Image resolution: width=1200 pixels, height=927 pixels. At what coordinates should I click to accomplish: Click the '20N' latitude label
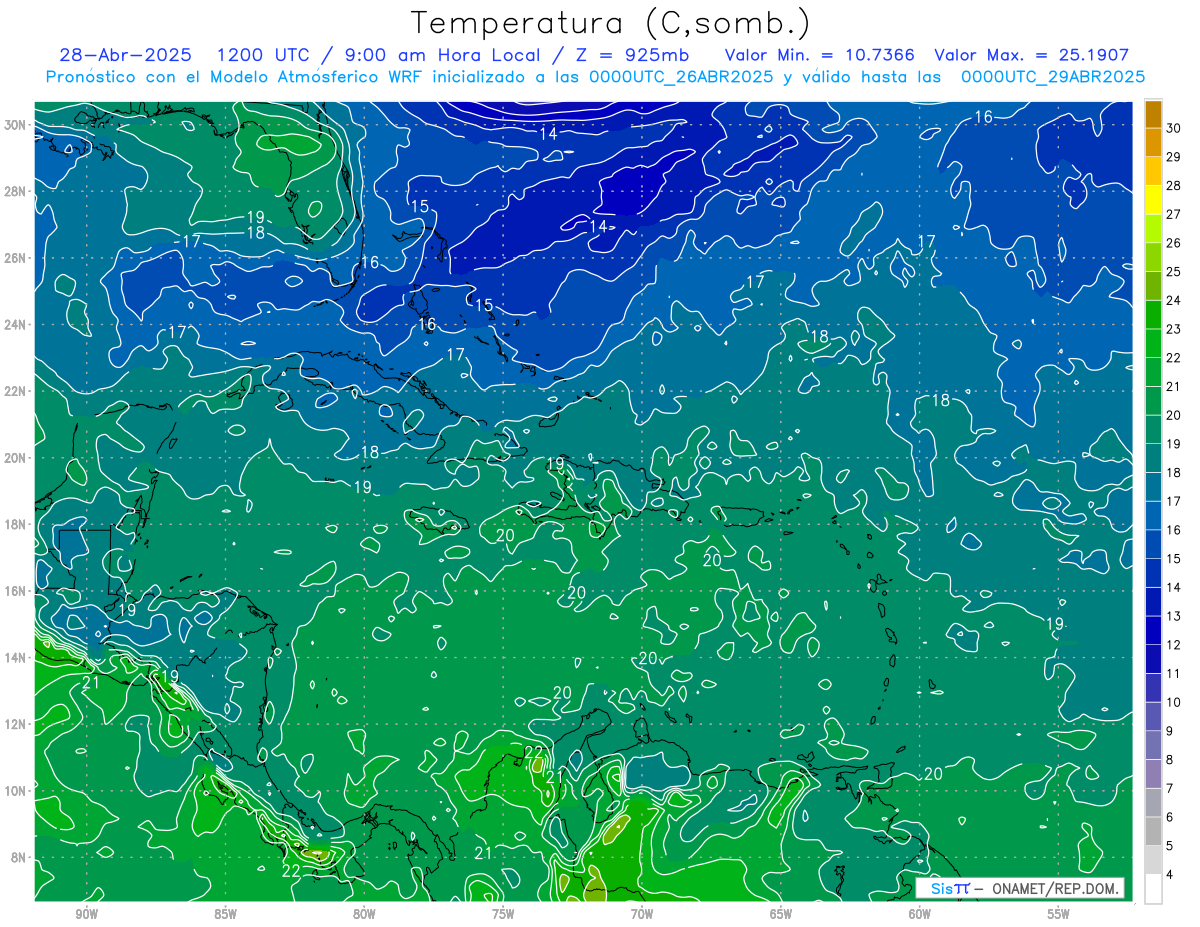(x=15, y=458)
